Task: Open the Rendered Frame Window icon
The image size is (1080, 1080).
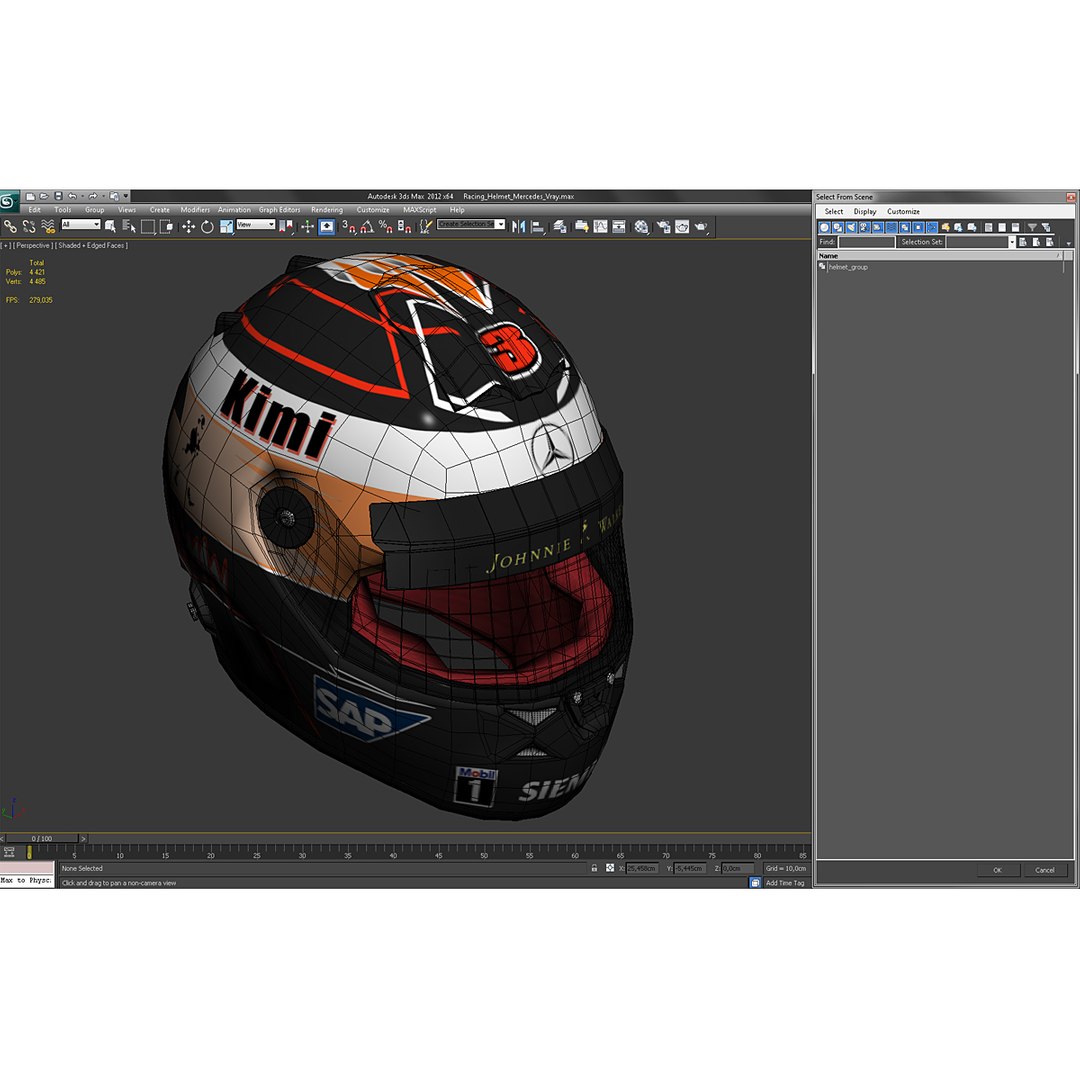Action: (682, 226)
